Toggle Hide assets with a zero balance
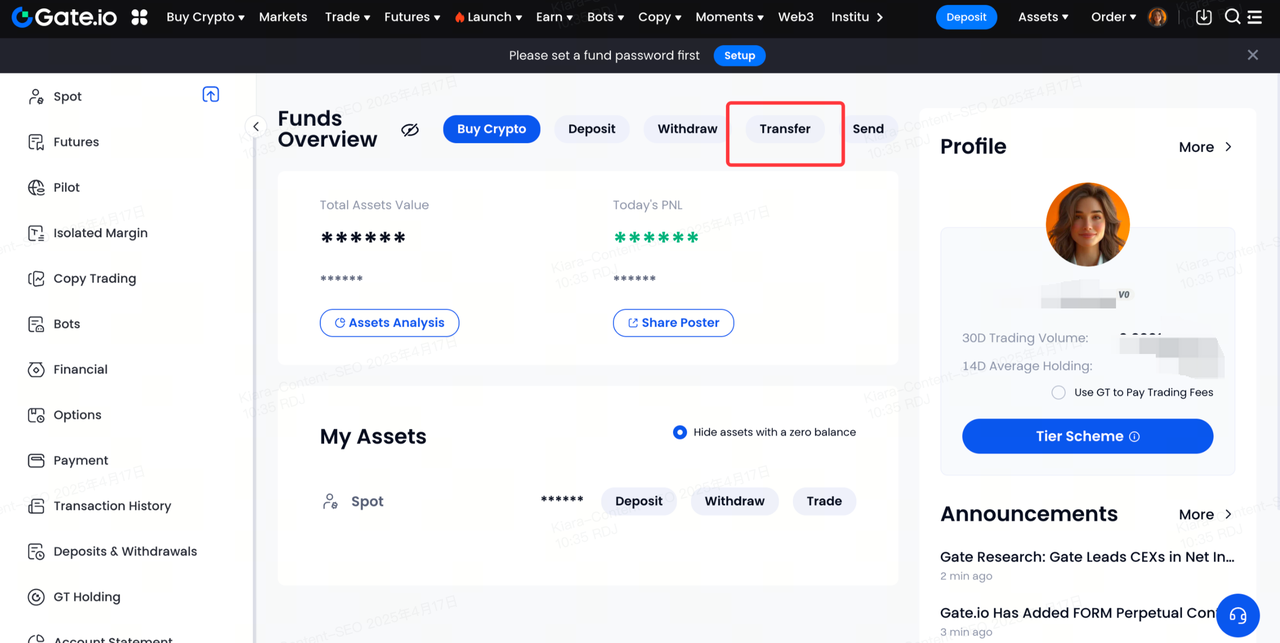This screenshot has height=643, width=1280. (x=680, y=432)
